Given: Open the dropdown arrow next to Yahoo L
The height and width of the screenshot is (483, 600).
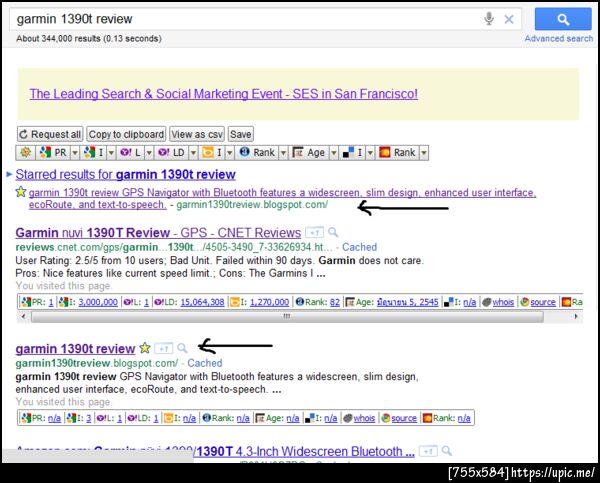Looking at the screenshot, I should point(149,153).
